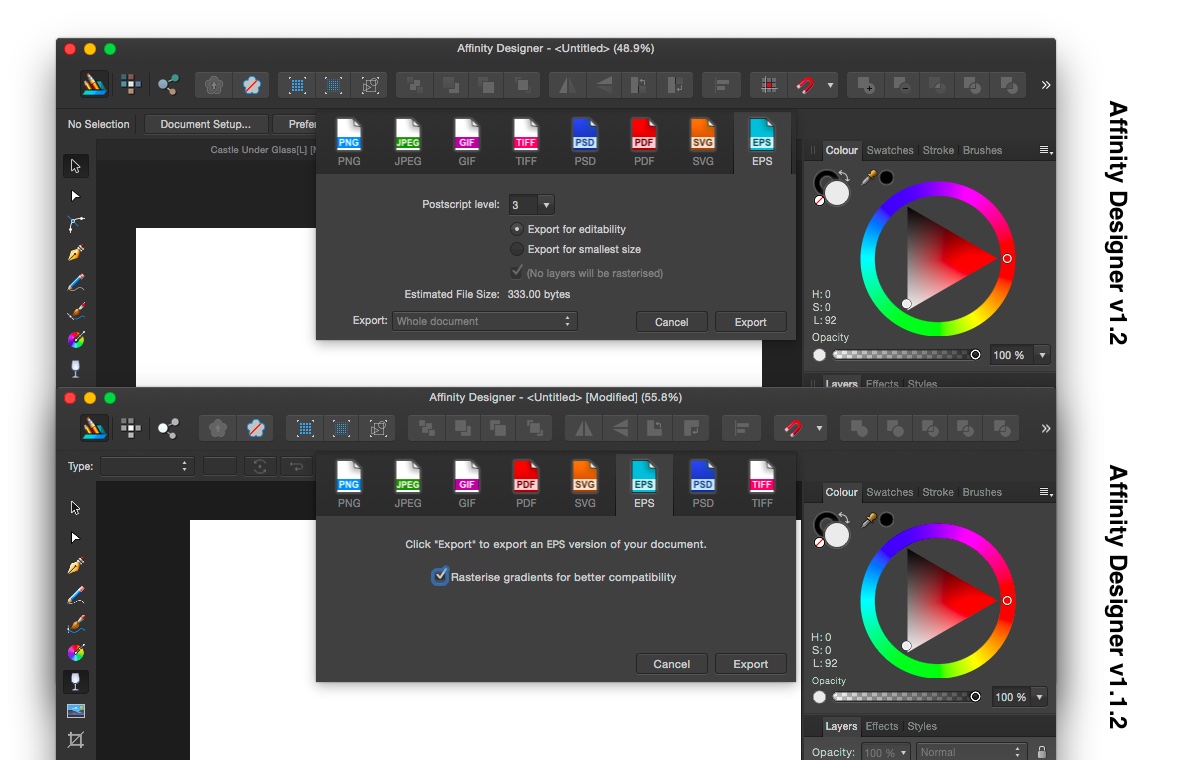Viewport: 1180px width, 760px height.
Task: Switch to Export persona in top window
Action: tap(168, 84)
